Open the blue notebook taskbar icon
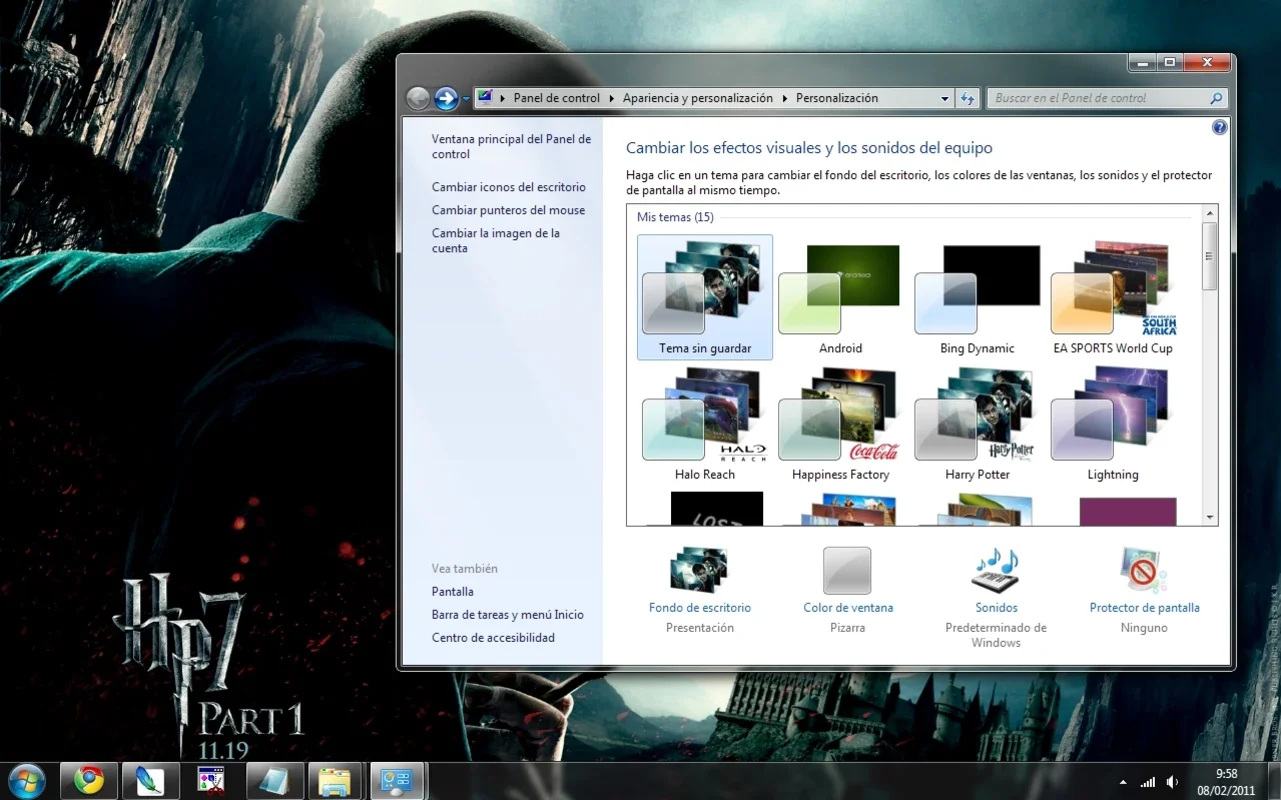 coord(273,780)
